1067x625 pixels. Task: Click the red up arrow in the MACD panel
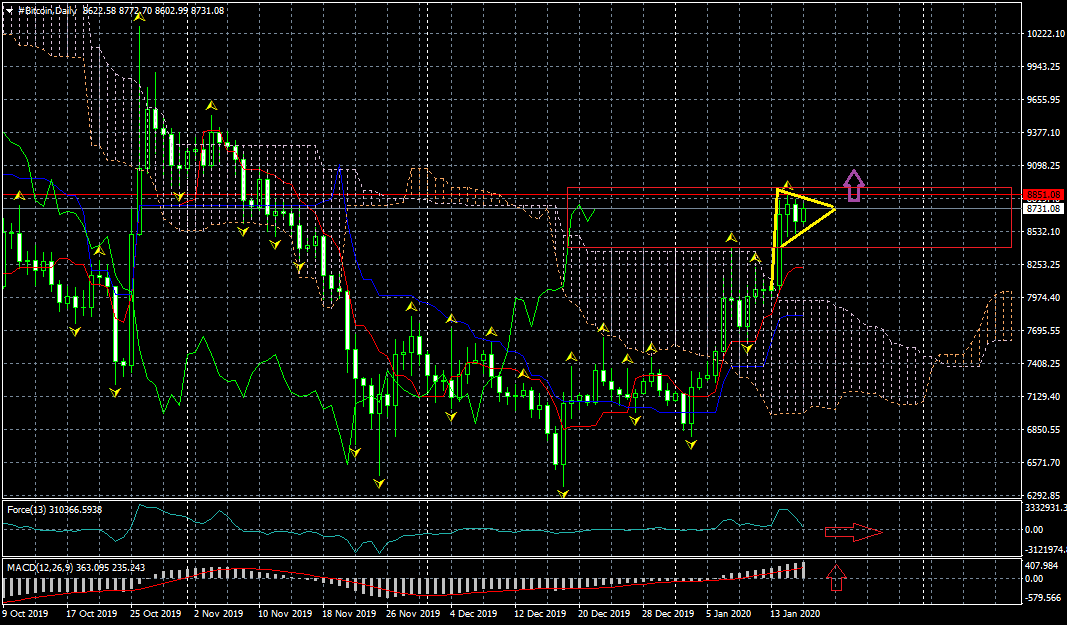click(837, 576)
